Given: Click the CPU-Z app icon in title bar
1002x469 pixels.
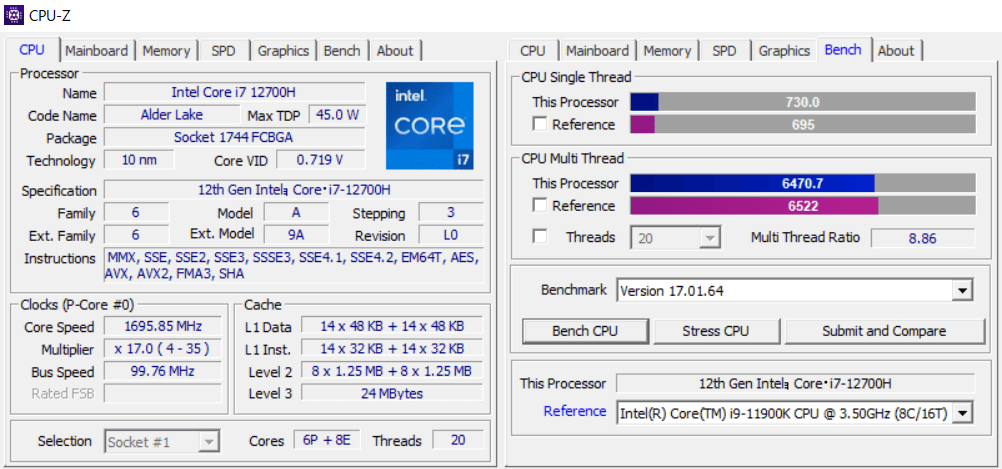Looking at the screenshot, I should (x=13, y=15).
